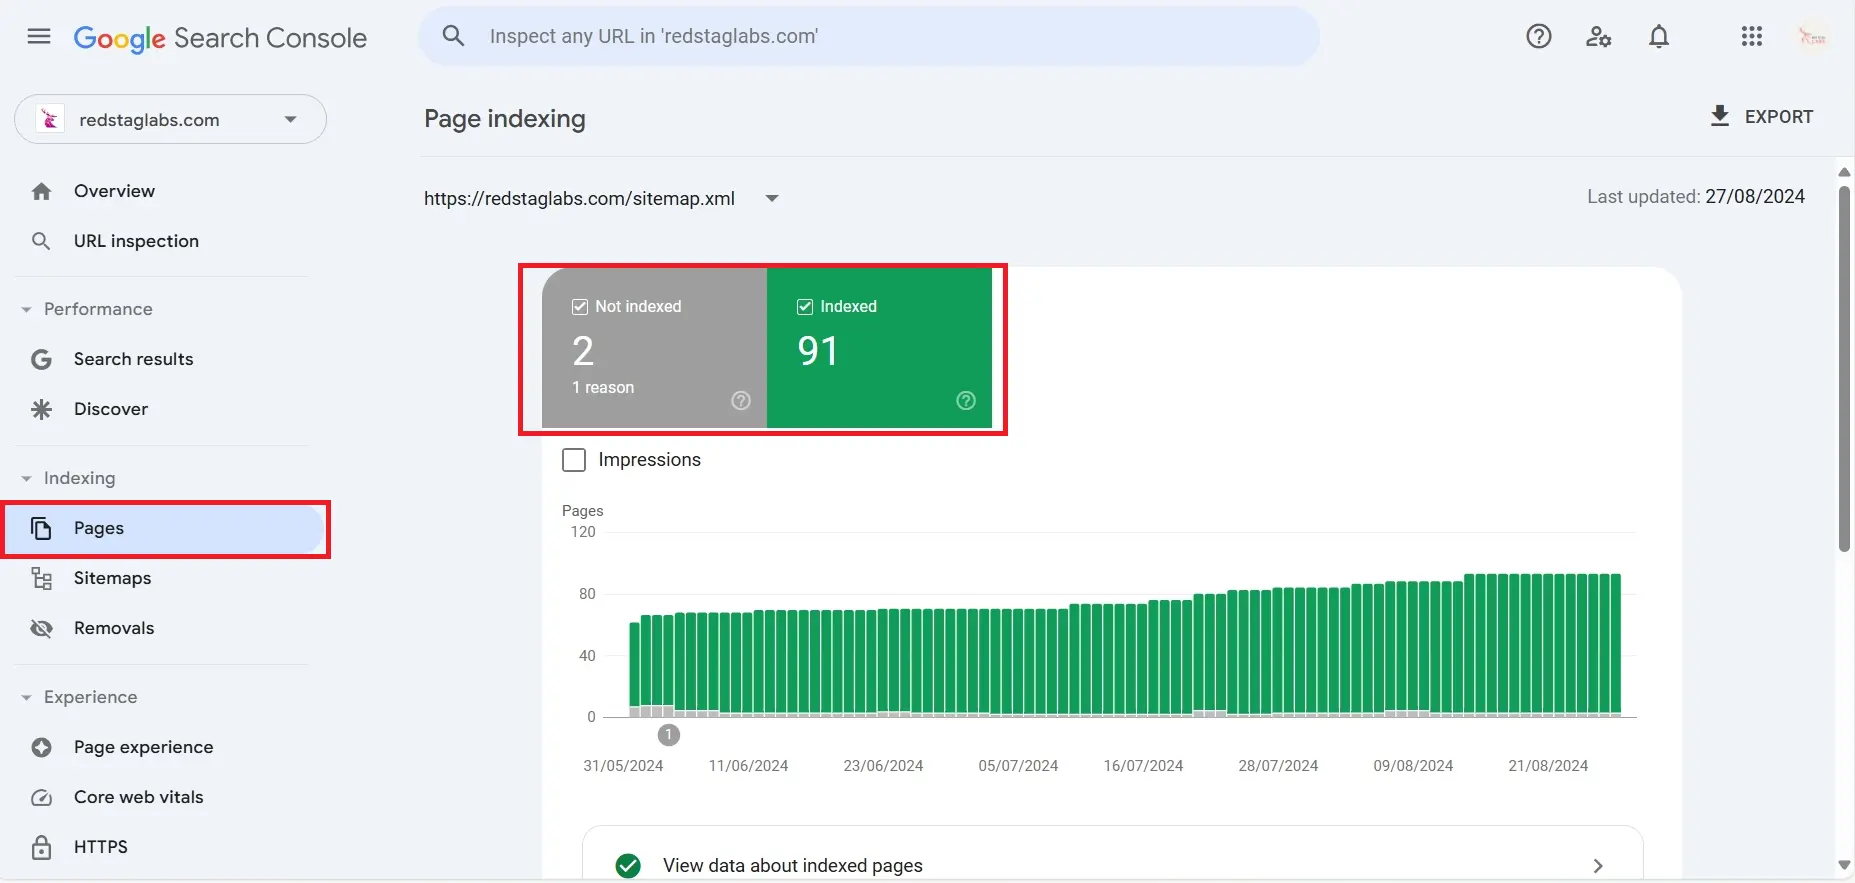This screenshot has height=883, width=1855.
Task: Click the Help question mark icon
Action: 1538,37
